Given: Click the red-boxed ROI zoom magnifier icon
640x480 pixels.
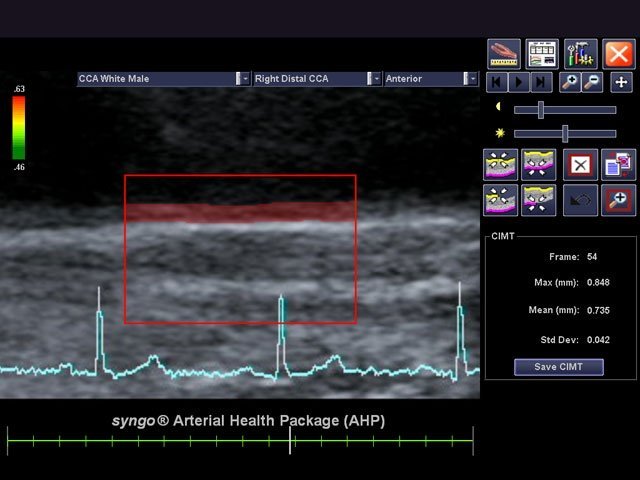Looking at the screenshot, I should click(618, 200).
